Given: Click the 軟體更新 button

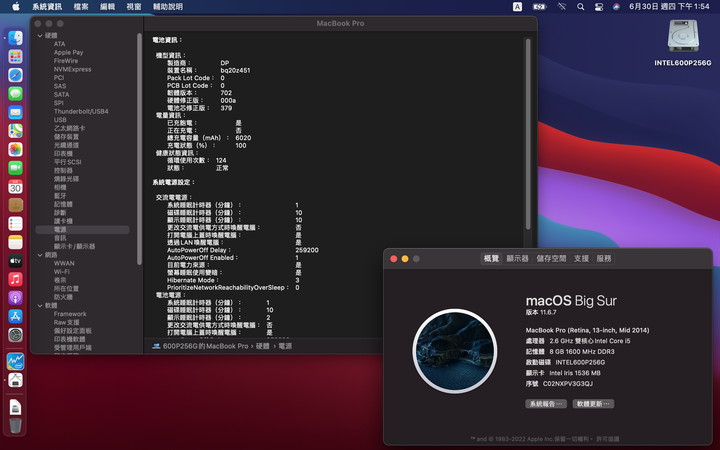Looking at the screenshot, I should pos(593,404).
